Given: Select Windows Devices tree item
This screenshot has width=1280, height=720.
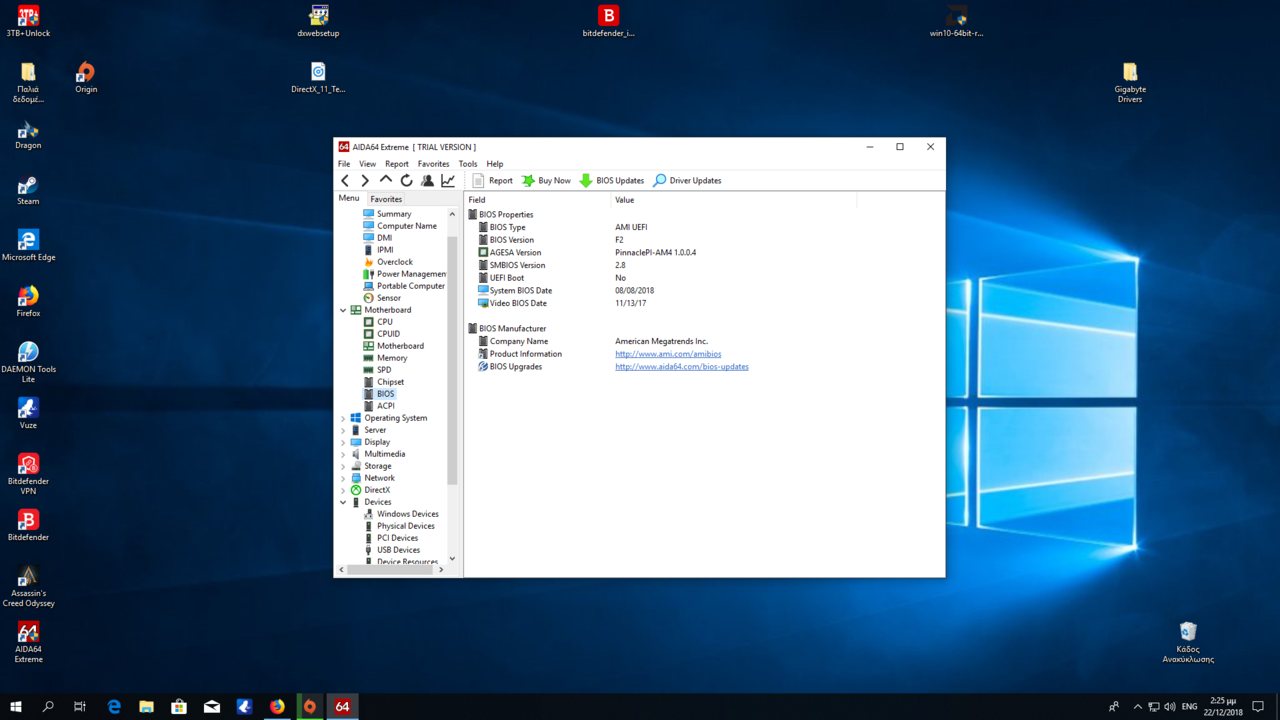Looking at the screenshot, I should [x=407, y=514].
